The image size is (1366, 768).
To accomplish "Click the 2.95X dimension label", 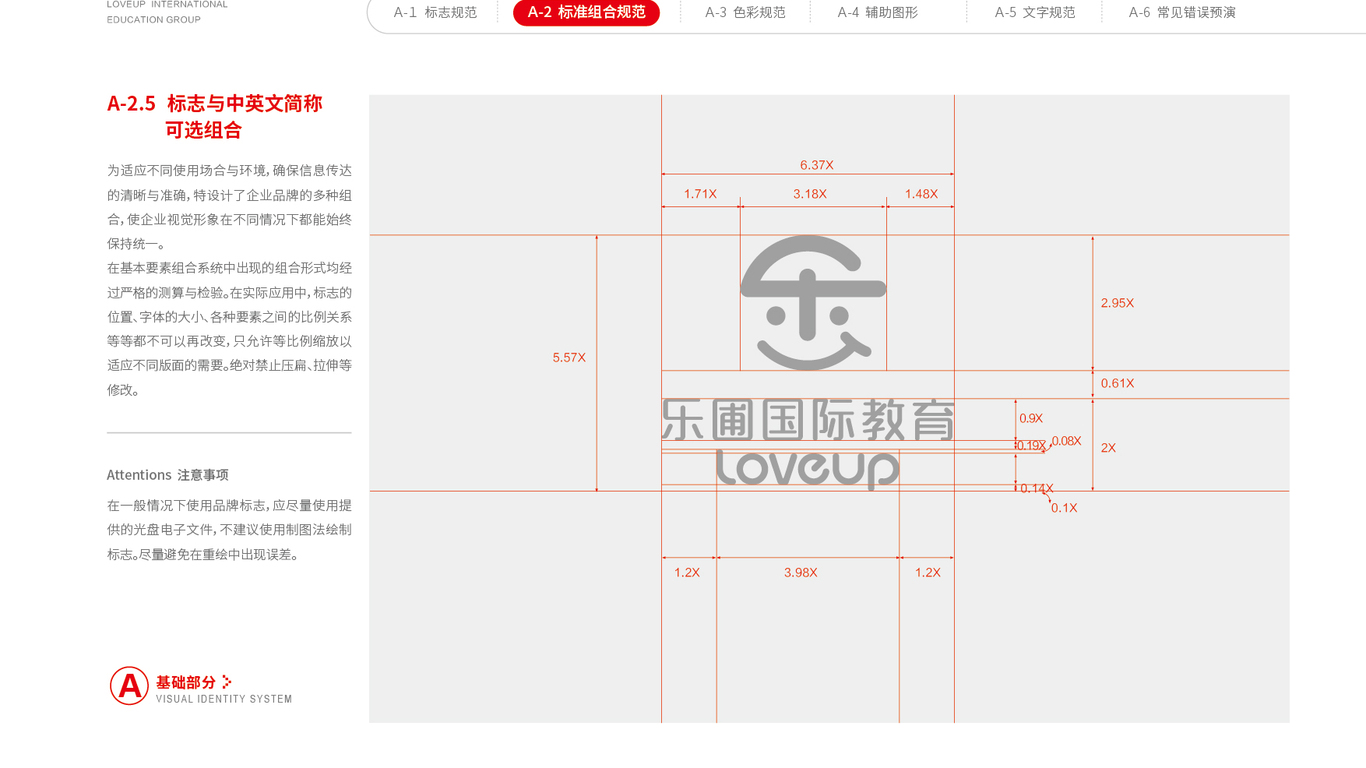I will [x=1117, y=303].
